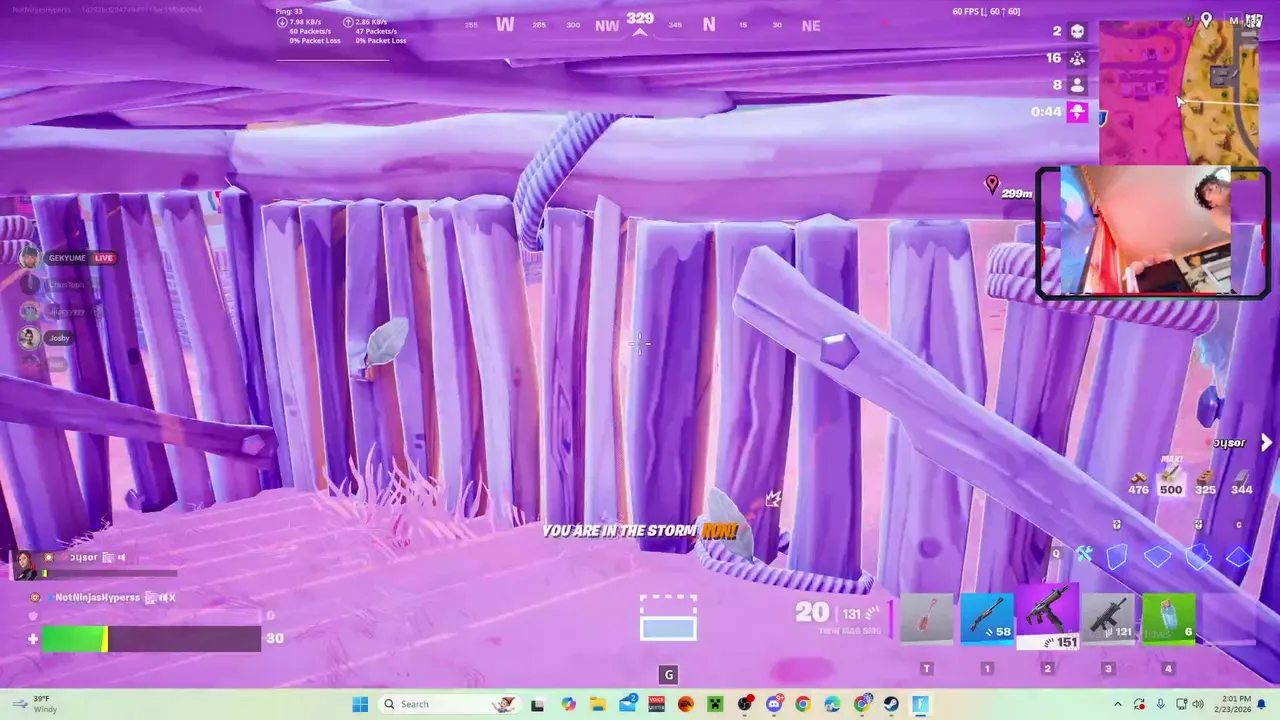The height and width of the screenshot is (720, 1280).
Task: Click the Ping: 33 network stat
Action: click(x=289, y=11)
